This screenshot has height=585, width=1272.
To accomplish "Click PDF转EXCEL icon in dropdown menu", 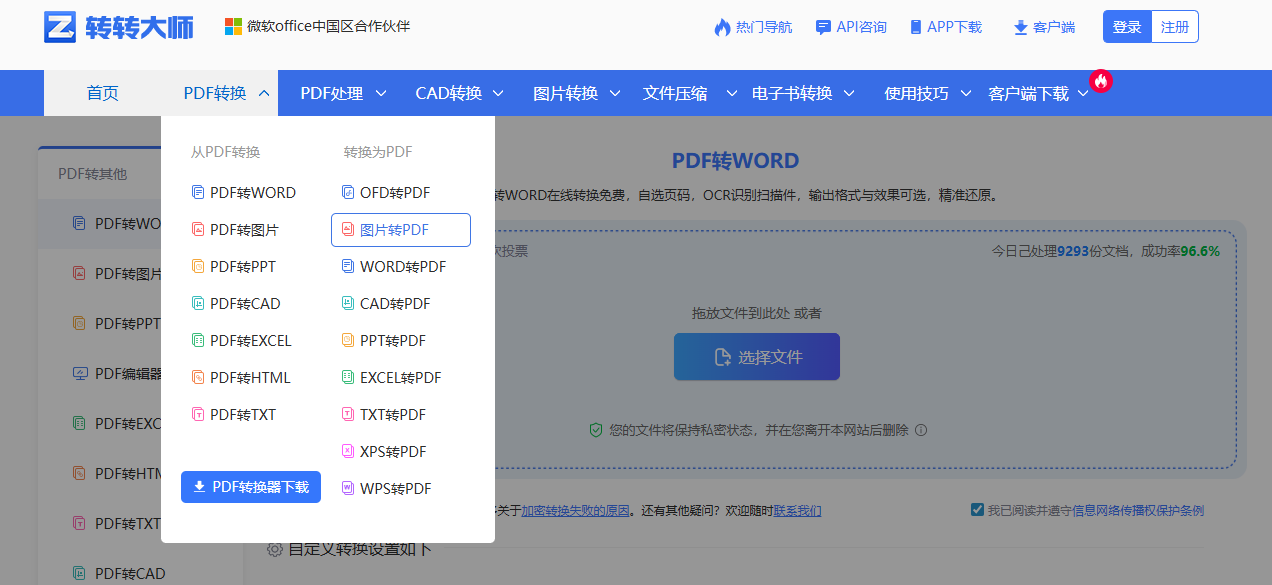I will click(x=198, y=341).
